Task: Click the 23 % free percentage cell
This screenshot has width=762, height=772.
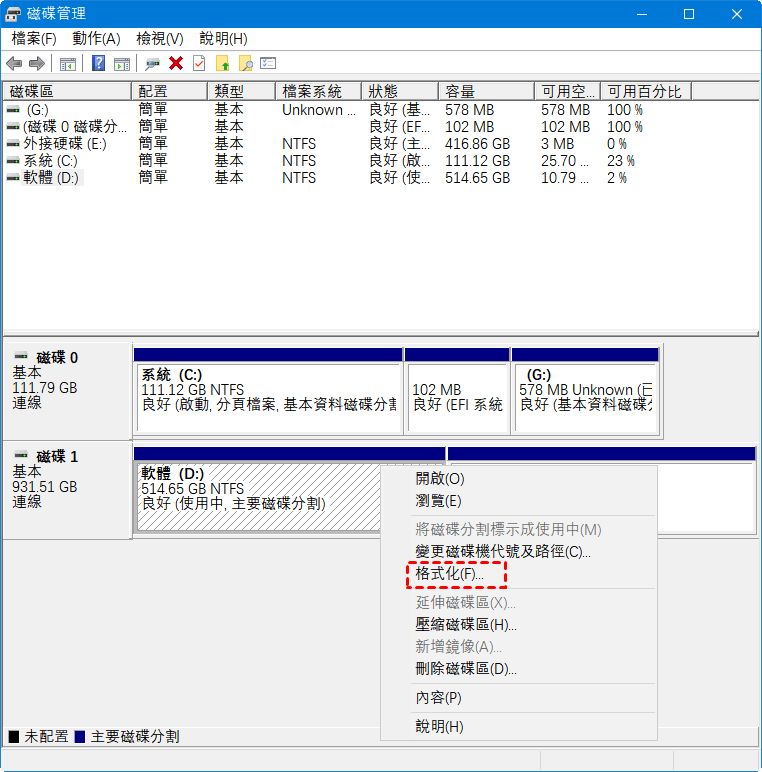Action: pos(621,161)
